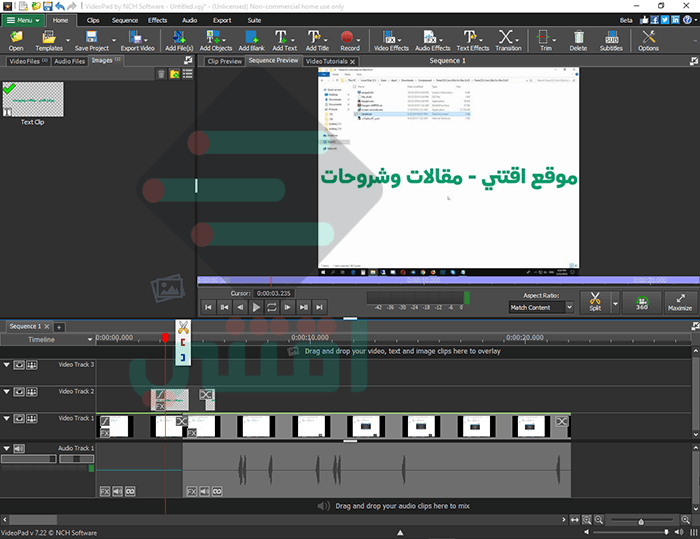Adjust Audio Track 1 volume slider
The height and width of the screenshot is (539, 700).
pos(29,459)
